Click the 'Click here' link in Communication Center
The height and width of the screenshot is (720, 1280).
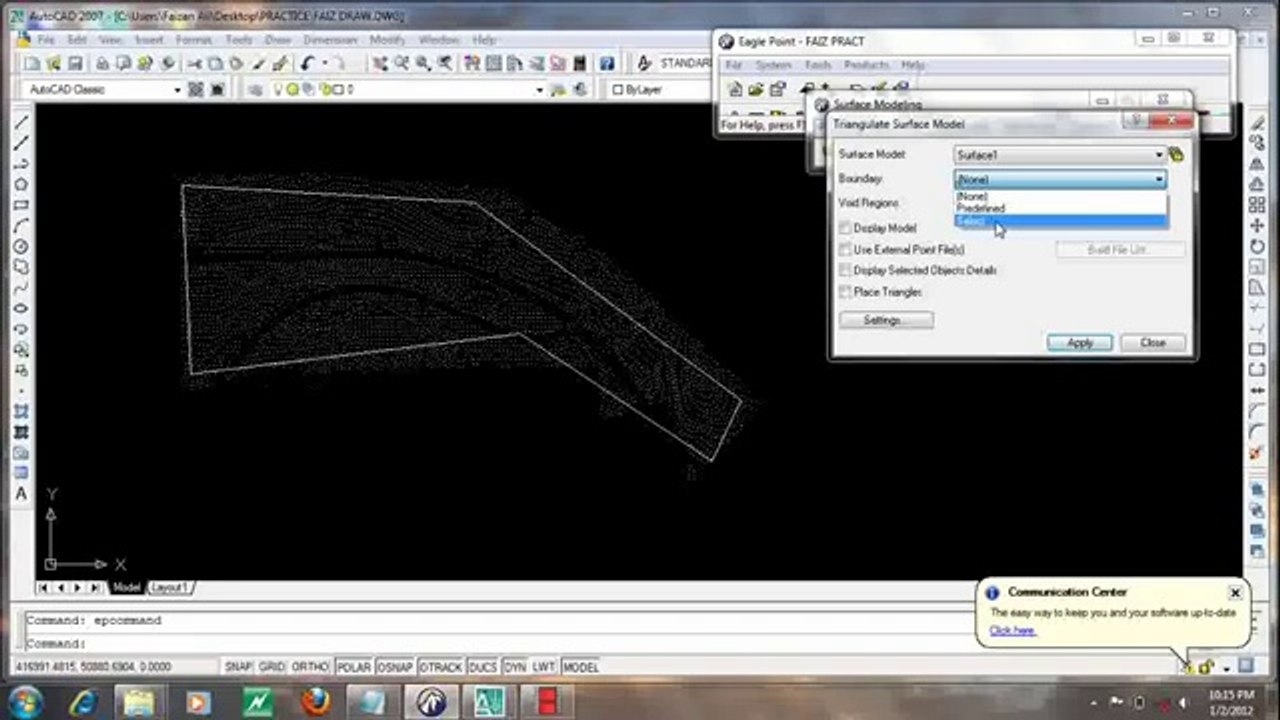click(1012, 630)
